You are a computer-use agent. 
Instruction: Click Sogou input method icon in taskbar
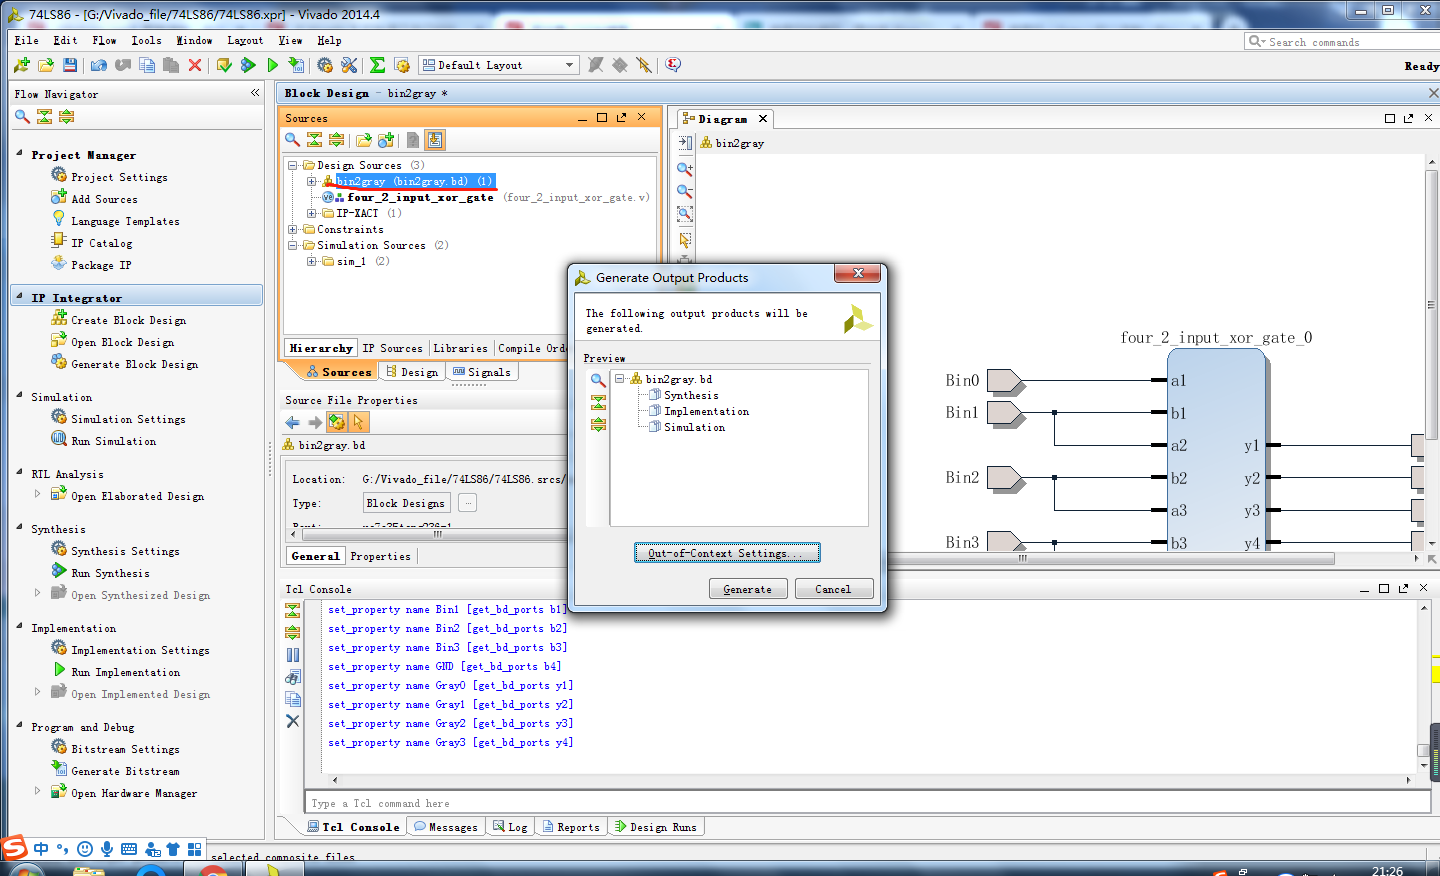point(14,848)
